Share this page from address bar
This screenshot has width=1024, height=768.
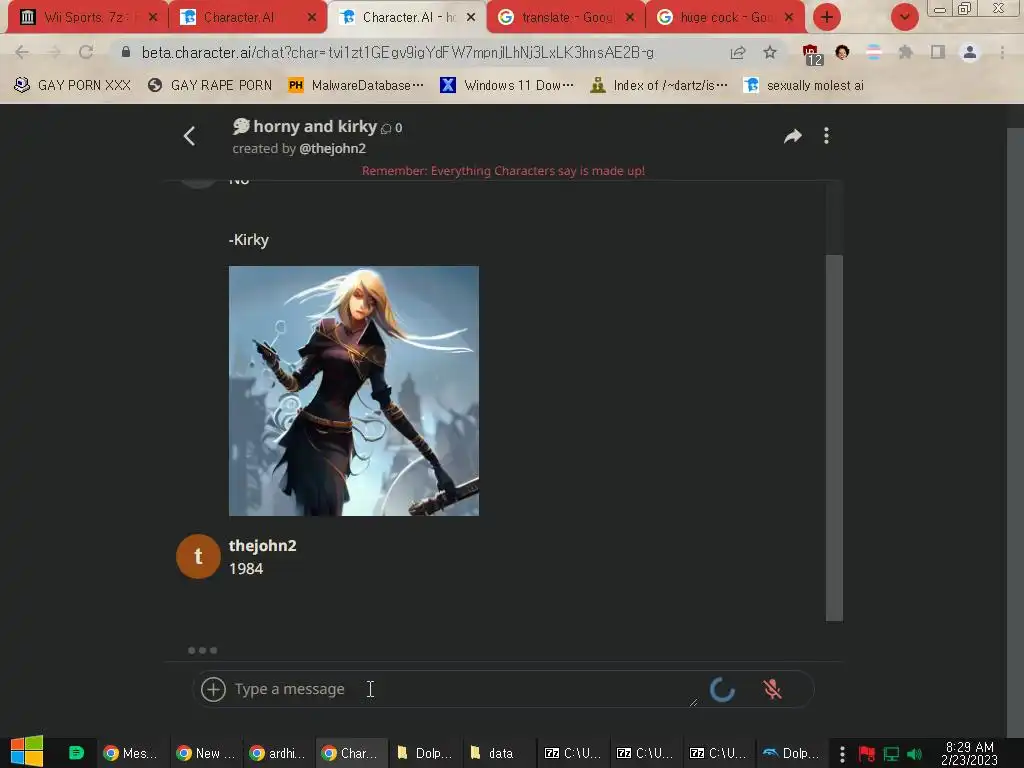738,52
